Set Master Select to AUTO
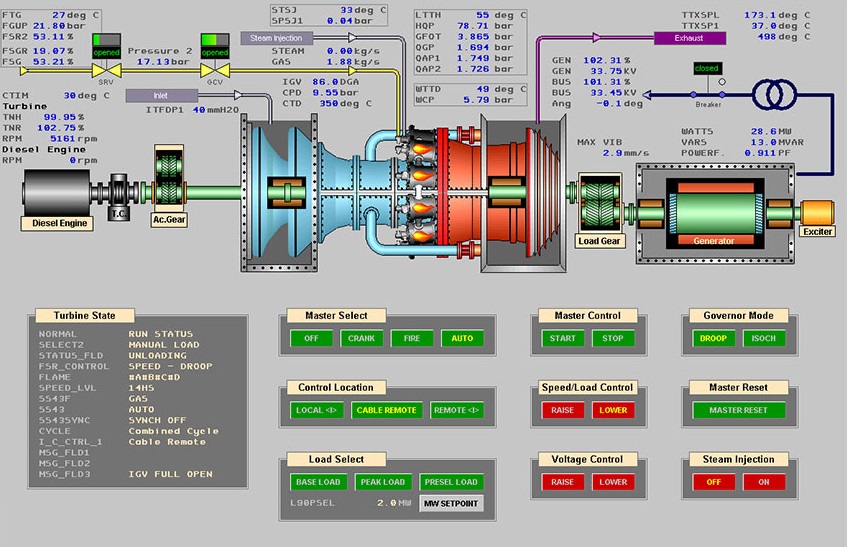 (x=462, y=338)
